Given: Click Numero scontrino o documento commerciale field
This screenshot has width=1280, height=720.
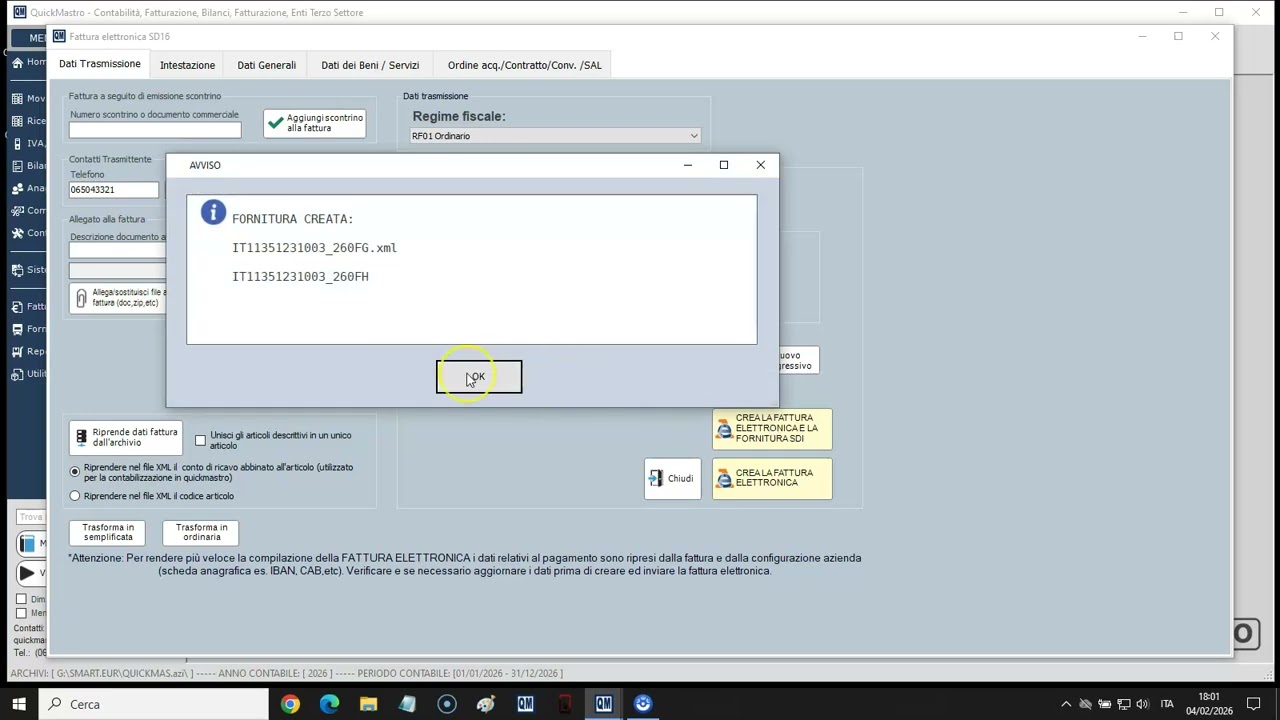Looking at the screenshot, I should (155, 130).
